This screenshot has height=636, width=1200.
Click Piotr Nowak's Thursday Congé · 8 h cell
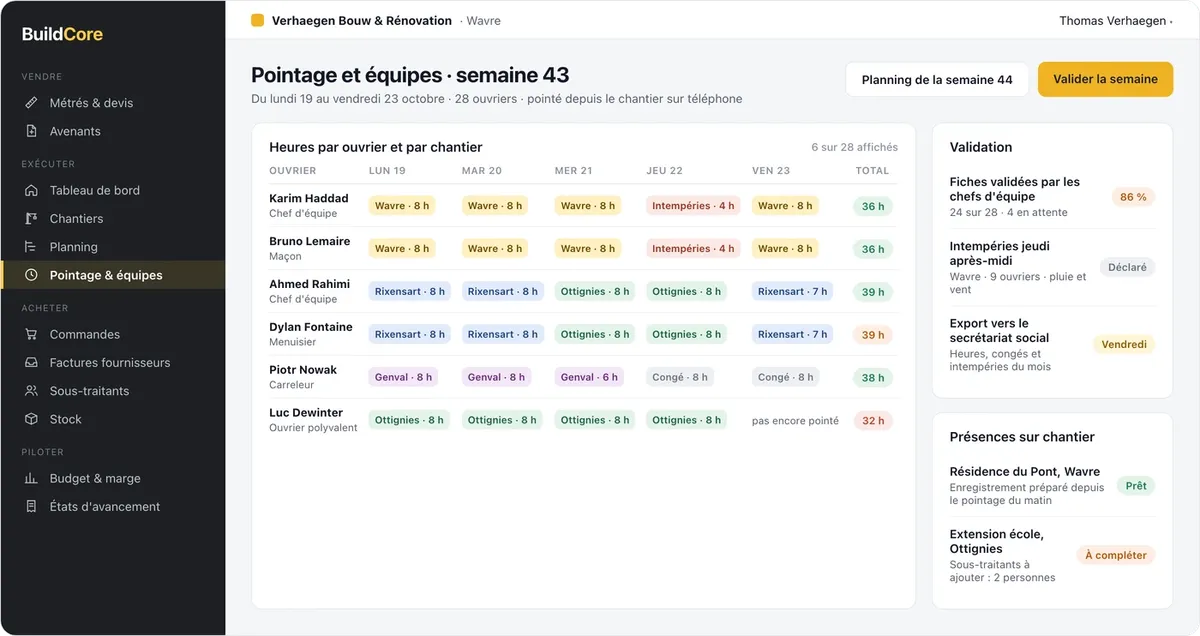[x=680, y=378]
